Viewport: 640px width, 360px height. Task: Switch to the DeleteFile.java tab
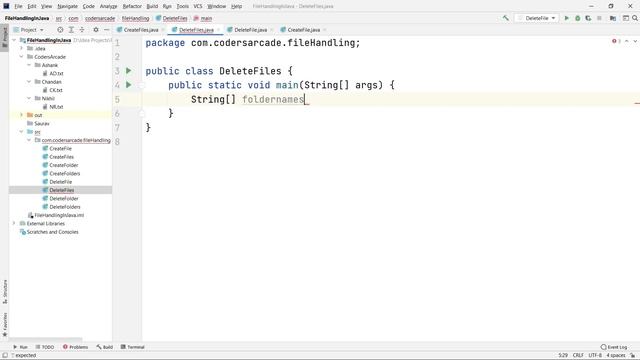point(251,30)
